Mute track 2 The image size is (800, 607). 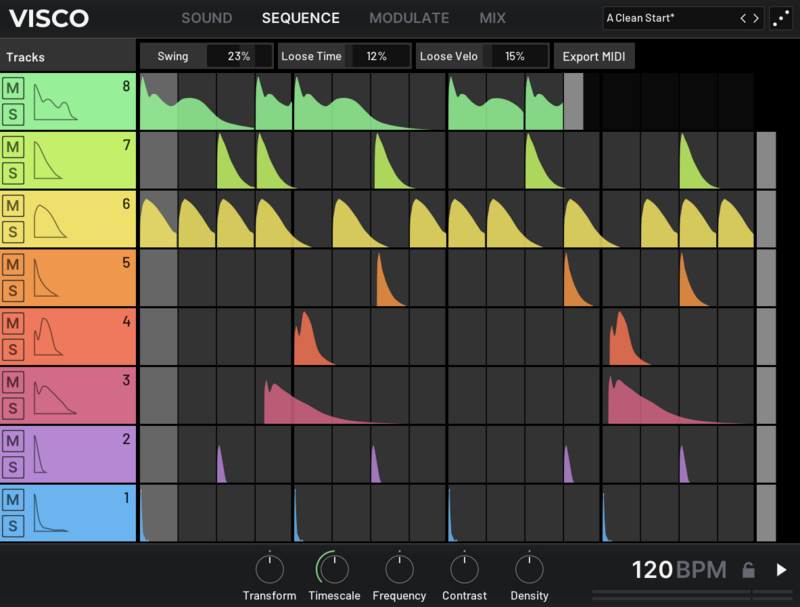point(14,442)
